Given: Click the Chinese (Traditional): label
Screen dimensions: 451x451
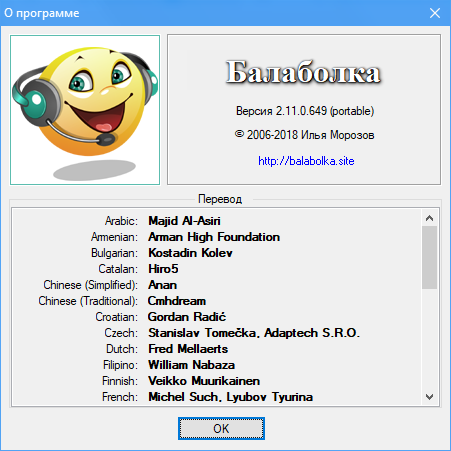Looking at the screenshot, I should pos(88,301).
